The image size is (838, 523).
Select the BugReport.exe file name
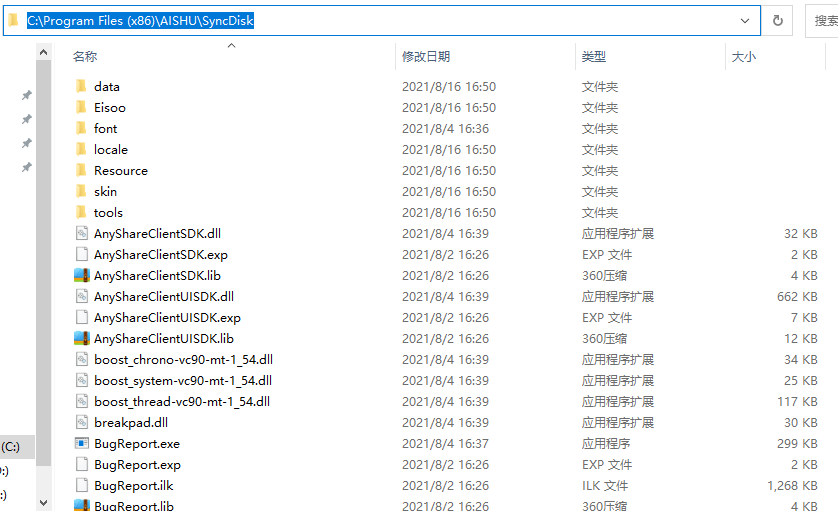[x=137, y=444]
